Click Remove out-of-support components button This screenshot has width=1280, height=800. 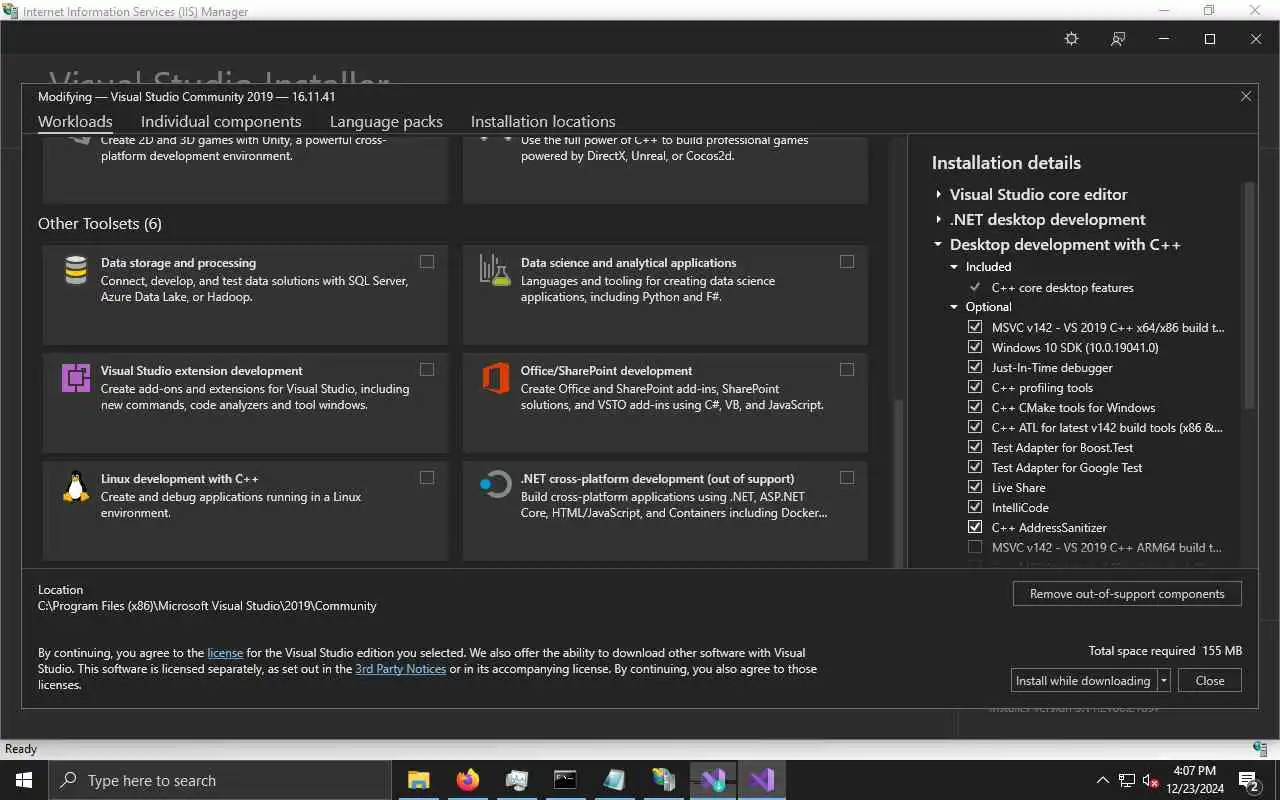tap(1127, 594)
